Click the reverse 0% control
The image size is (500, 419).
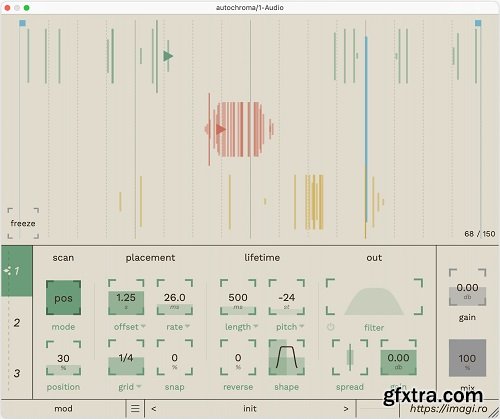(x=238, y=358)
